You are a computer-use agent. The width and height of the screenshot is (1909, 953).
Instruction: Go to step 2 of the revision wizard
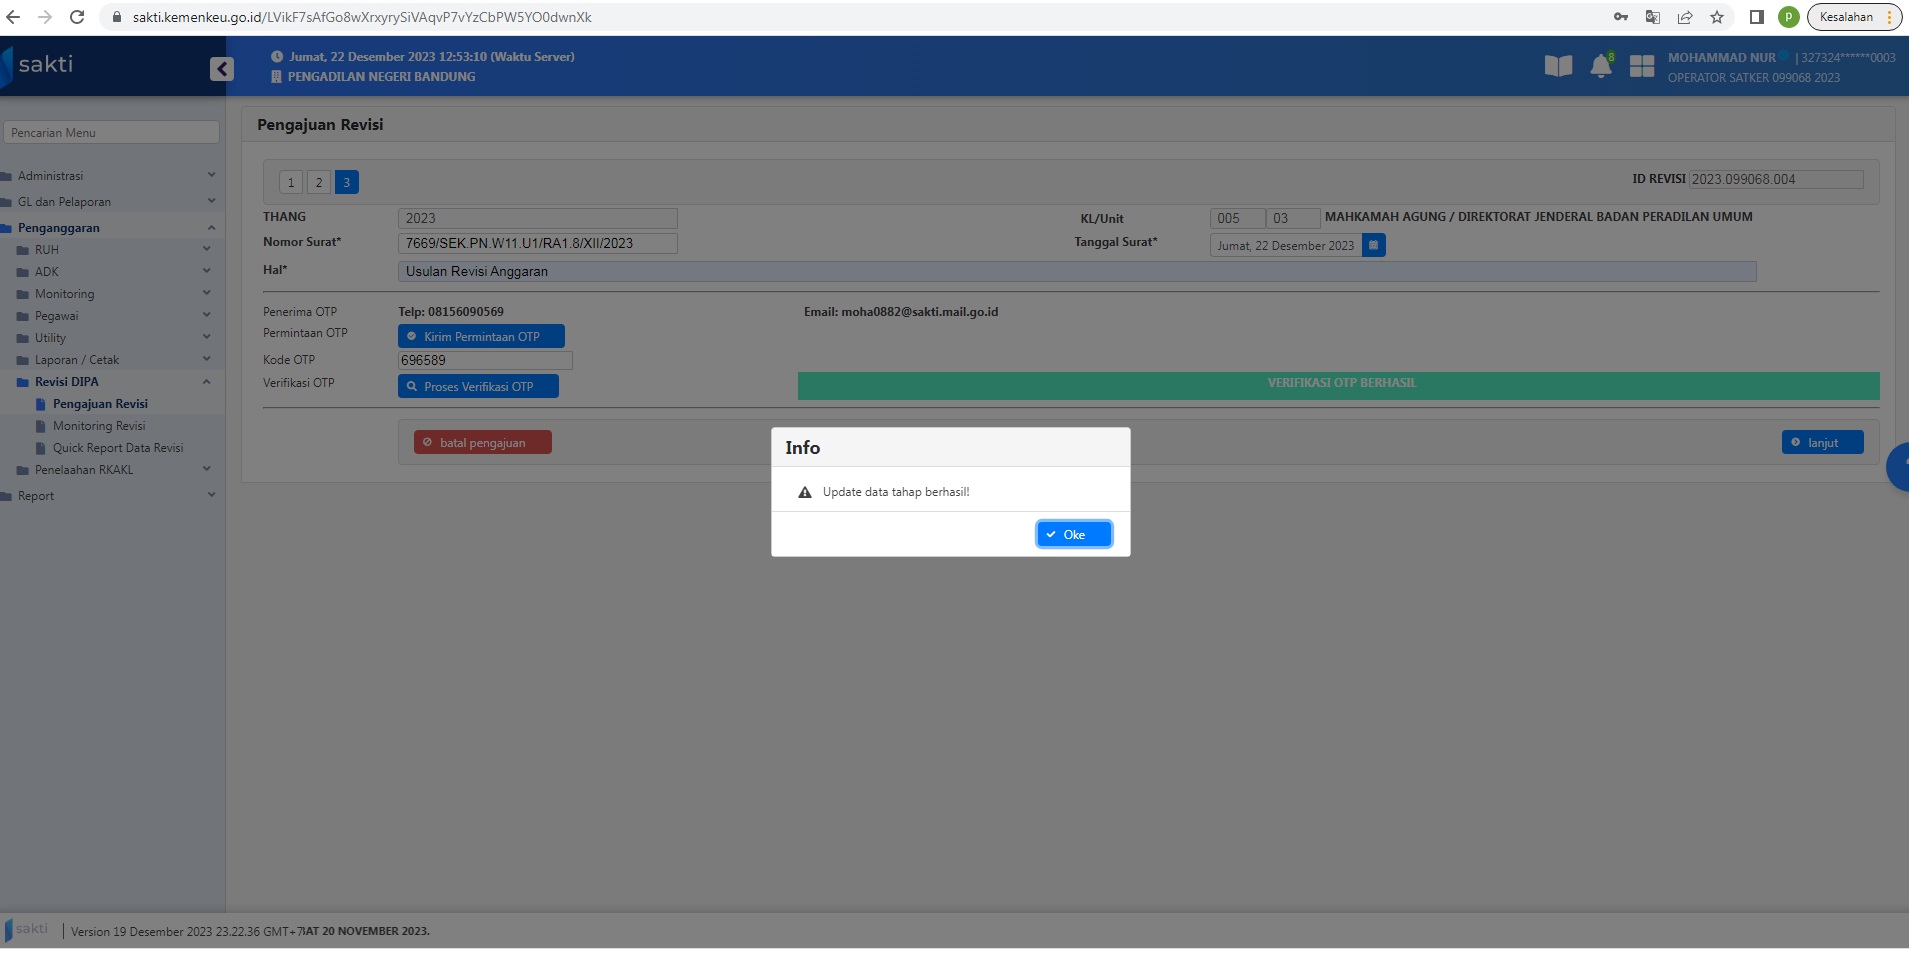319,182
